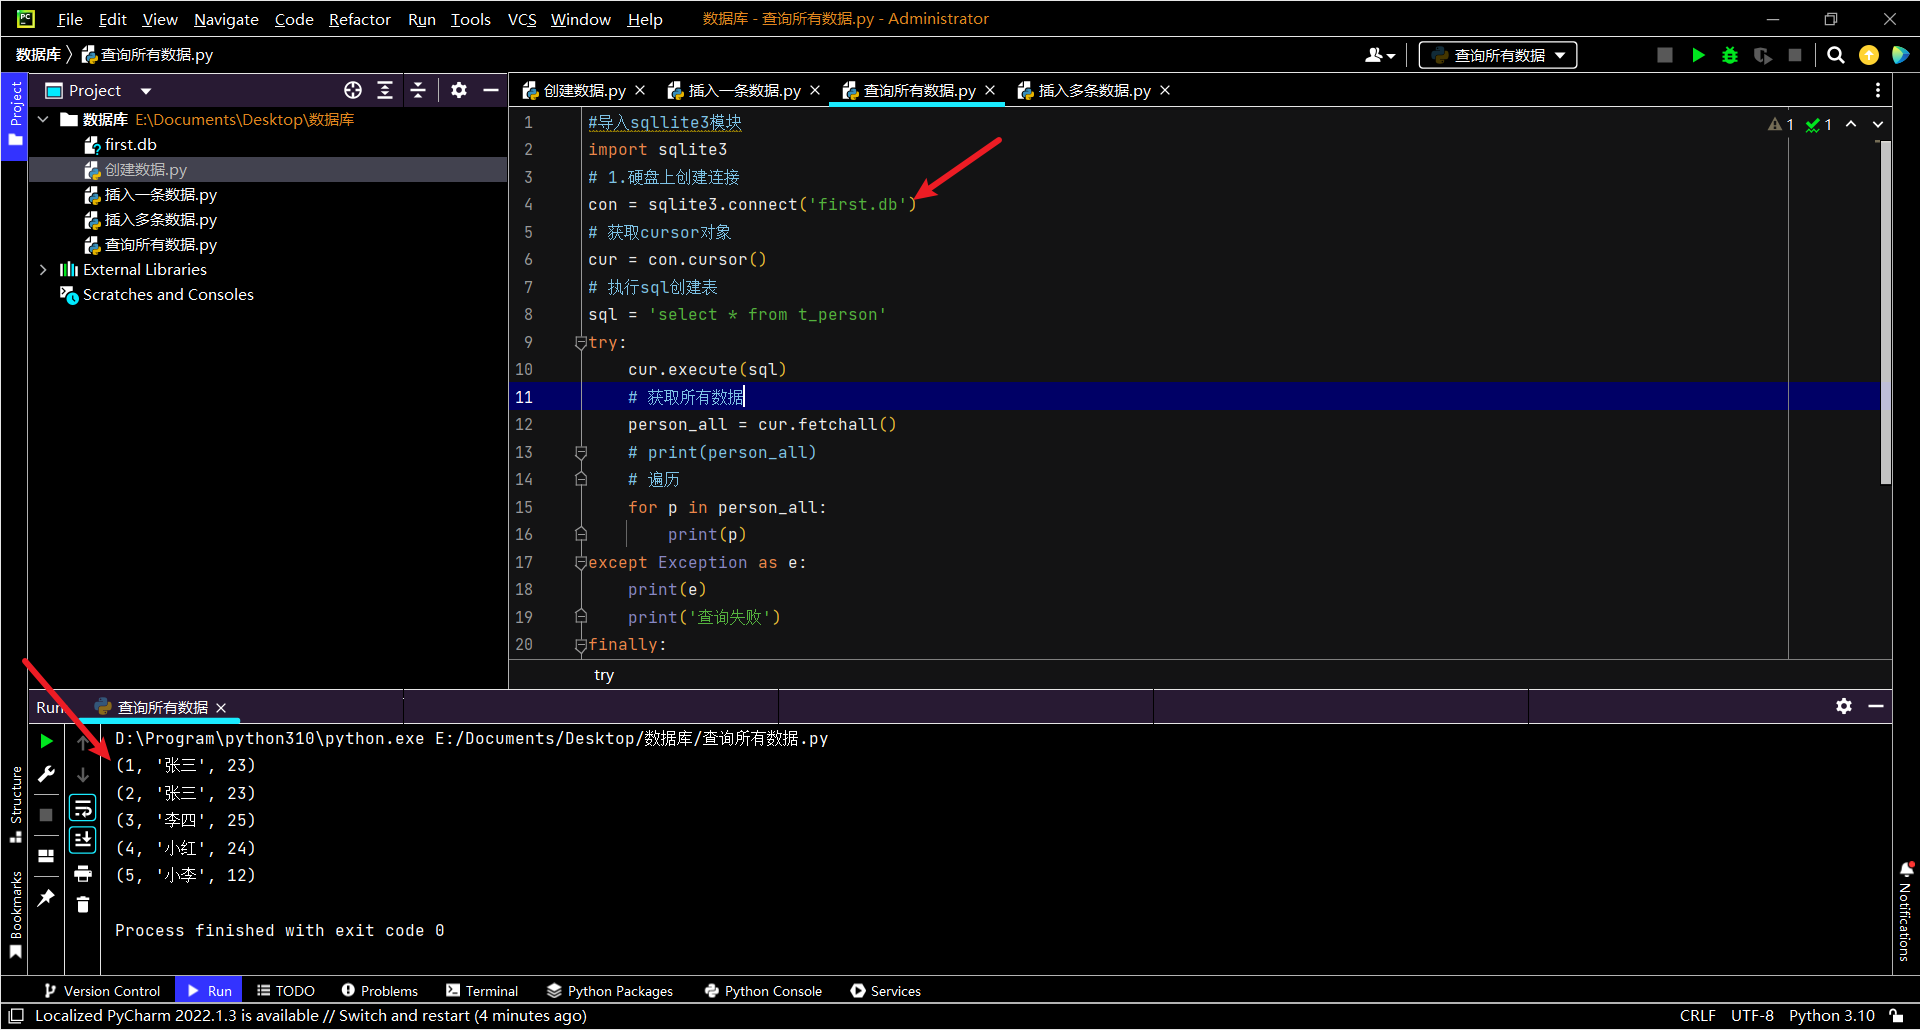The image size is (1920, 1030).
Task: Pin the Run tool window tab
Action: point(46,898)
